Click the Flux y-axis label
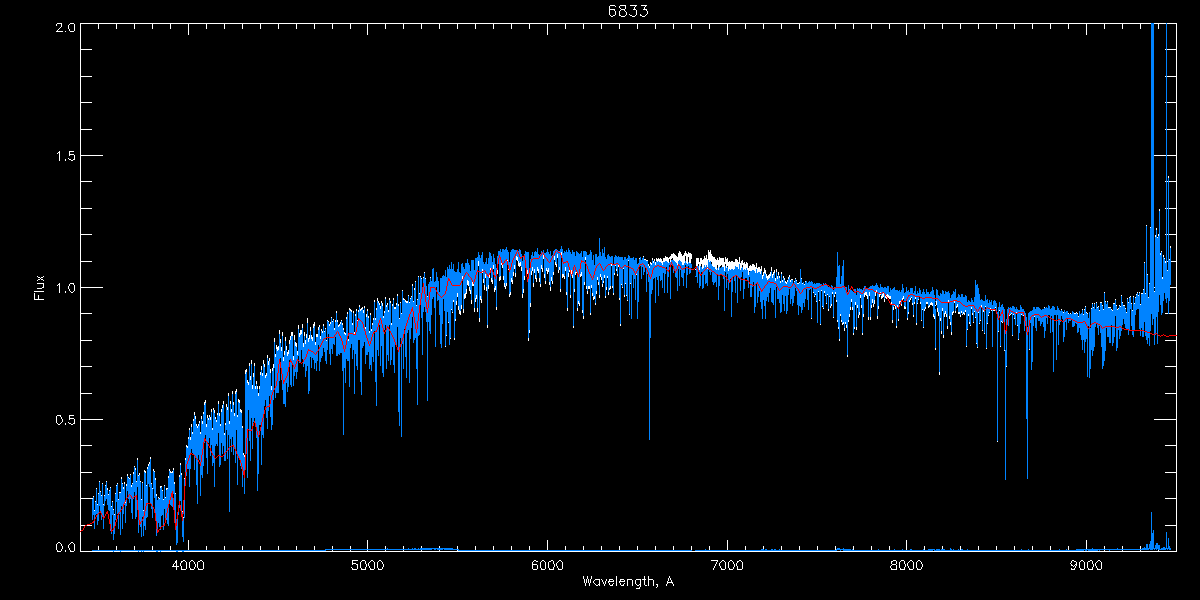1200x600 pixels. tap(40, 288)
